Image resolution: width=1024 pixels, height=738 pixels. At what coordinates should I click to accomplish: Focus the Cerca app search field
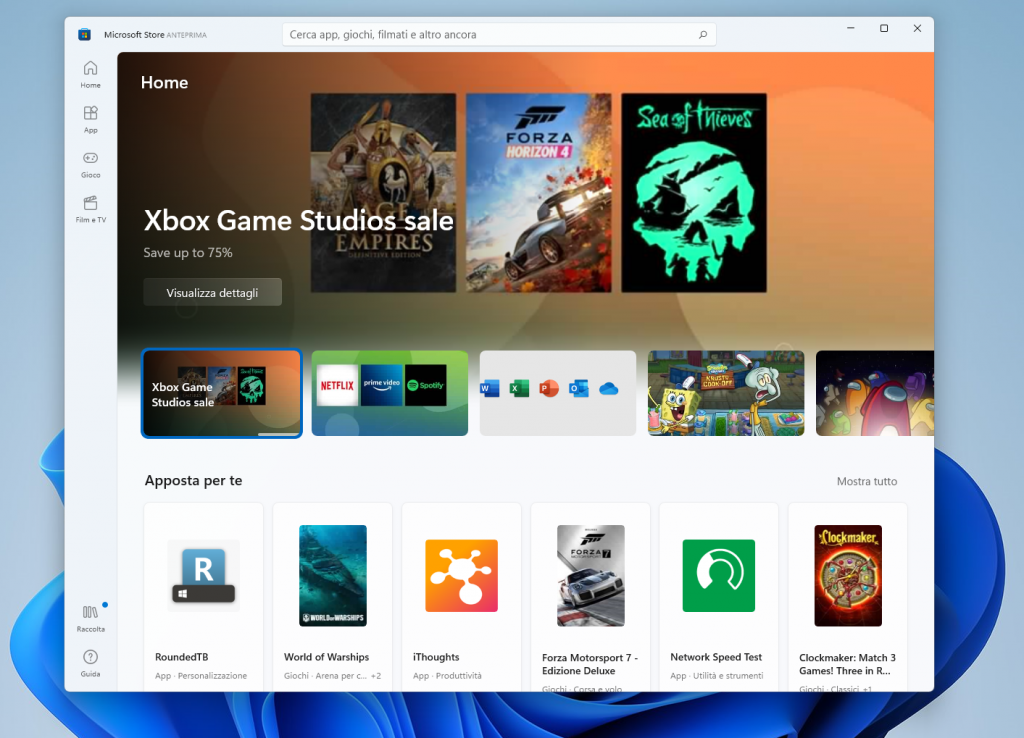point(499,35)
